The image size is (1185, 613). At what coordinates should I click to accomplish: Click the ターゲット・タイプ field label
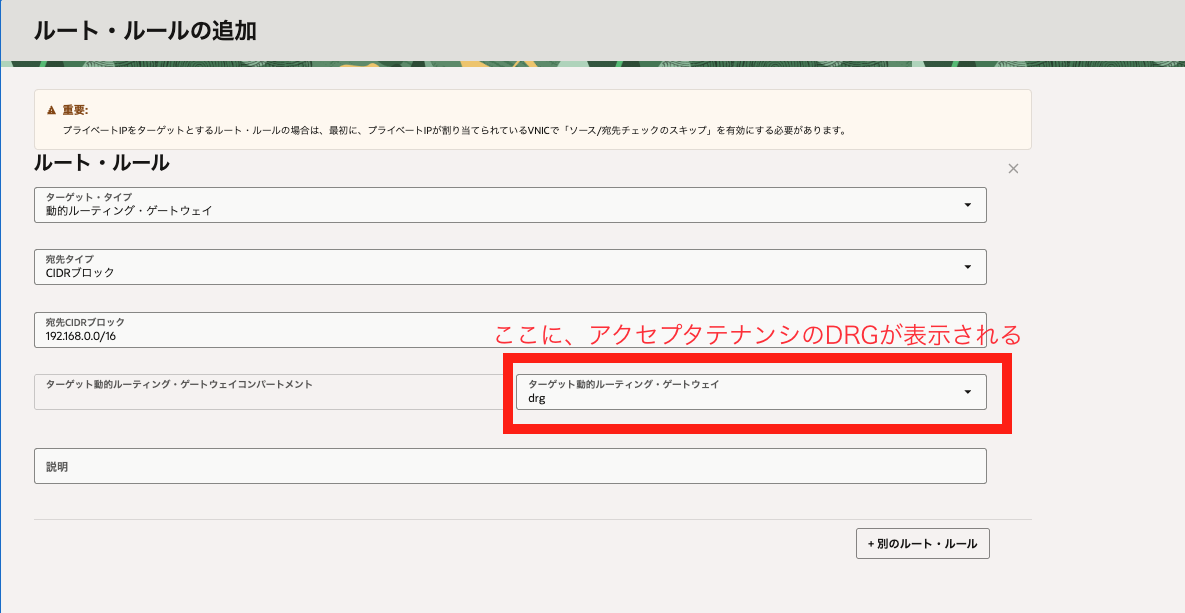point(88,197)
